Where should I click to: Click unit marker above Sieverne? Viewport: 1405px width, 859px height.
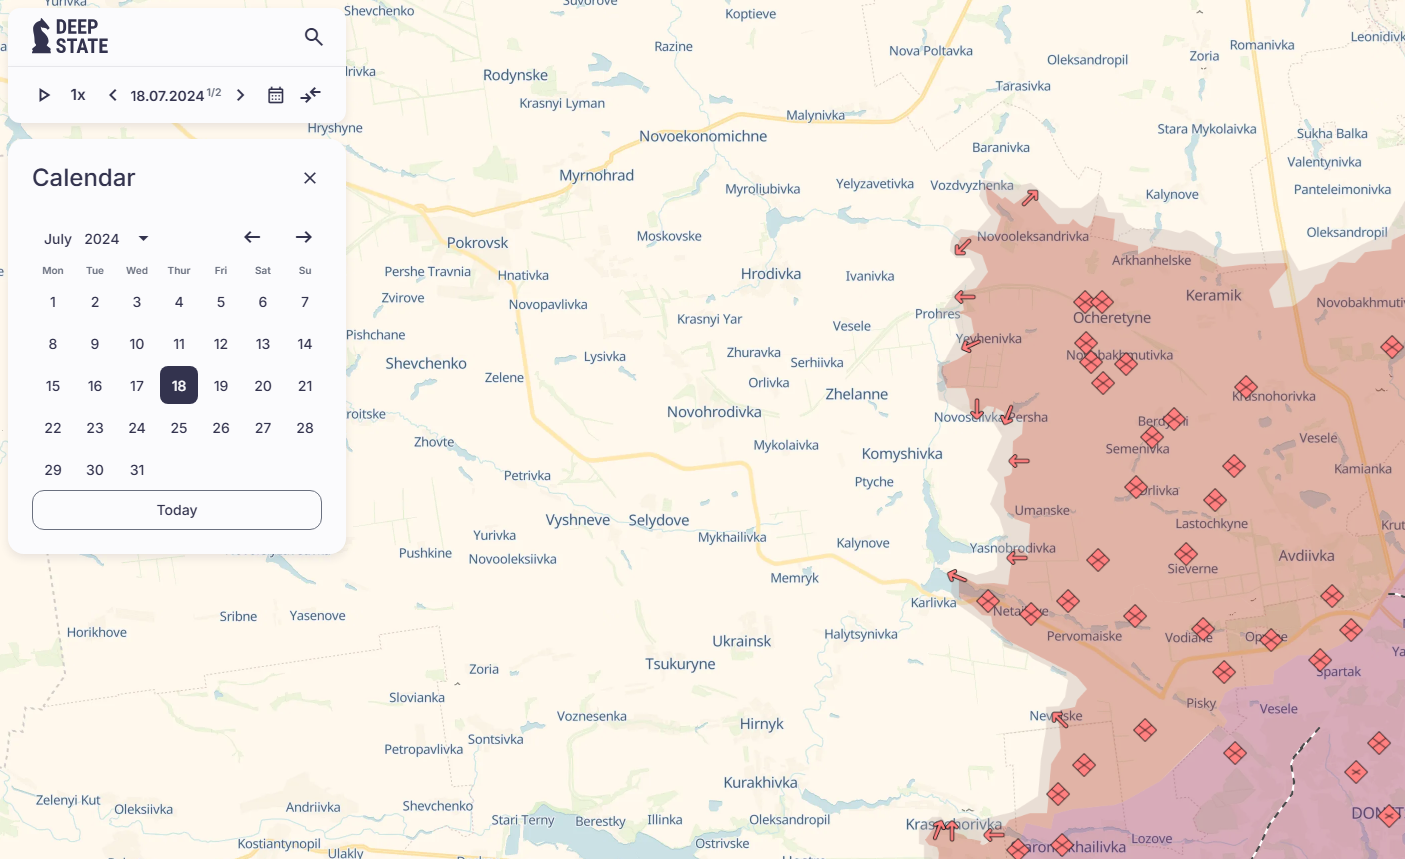[1186, 553]
